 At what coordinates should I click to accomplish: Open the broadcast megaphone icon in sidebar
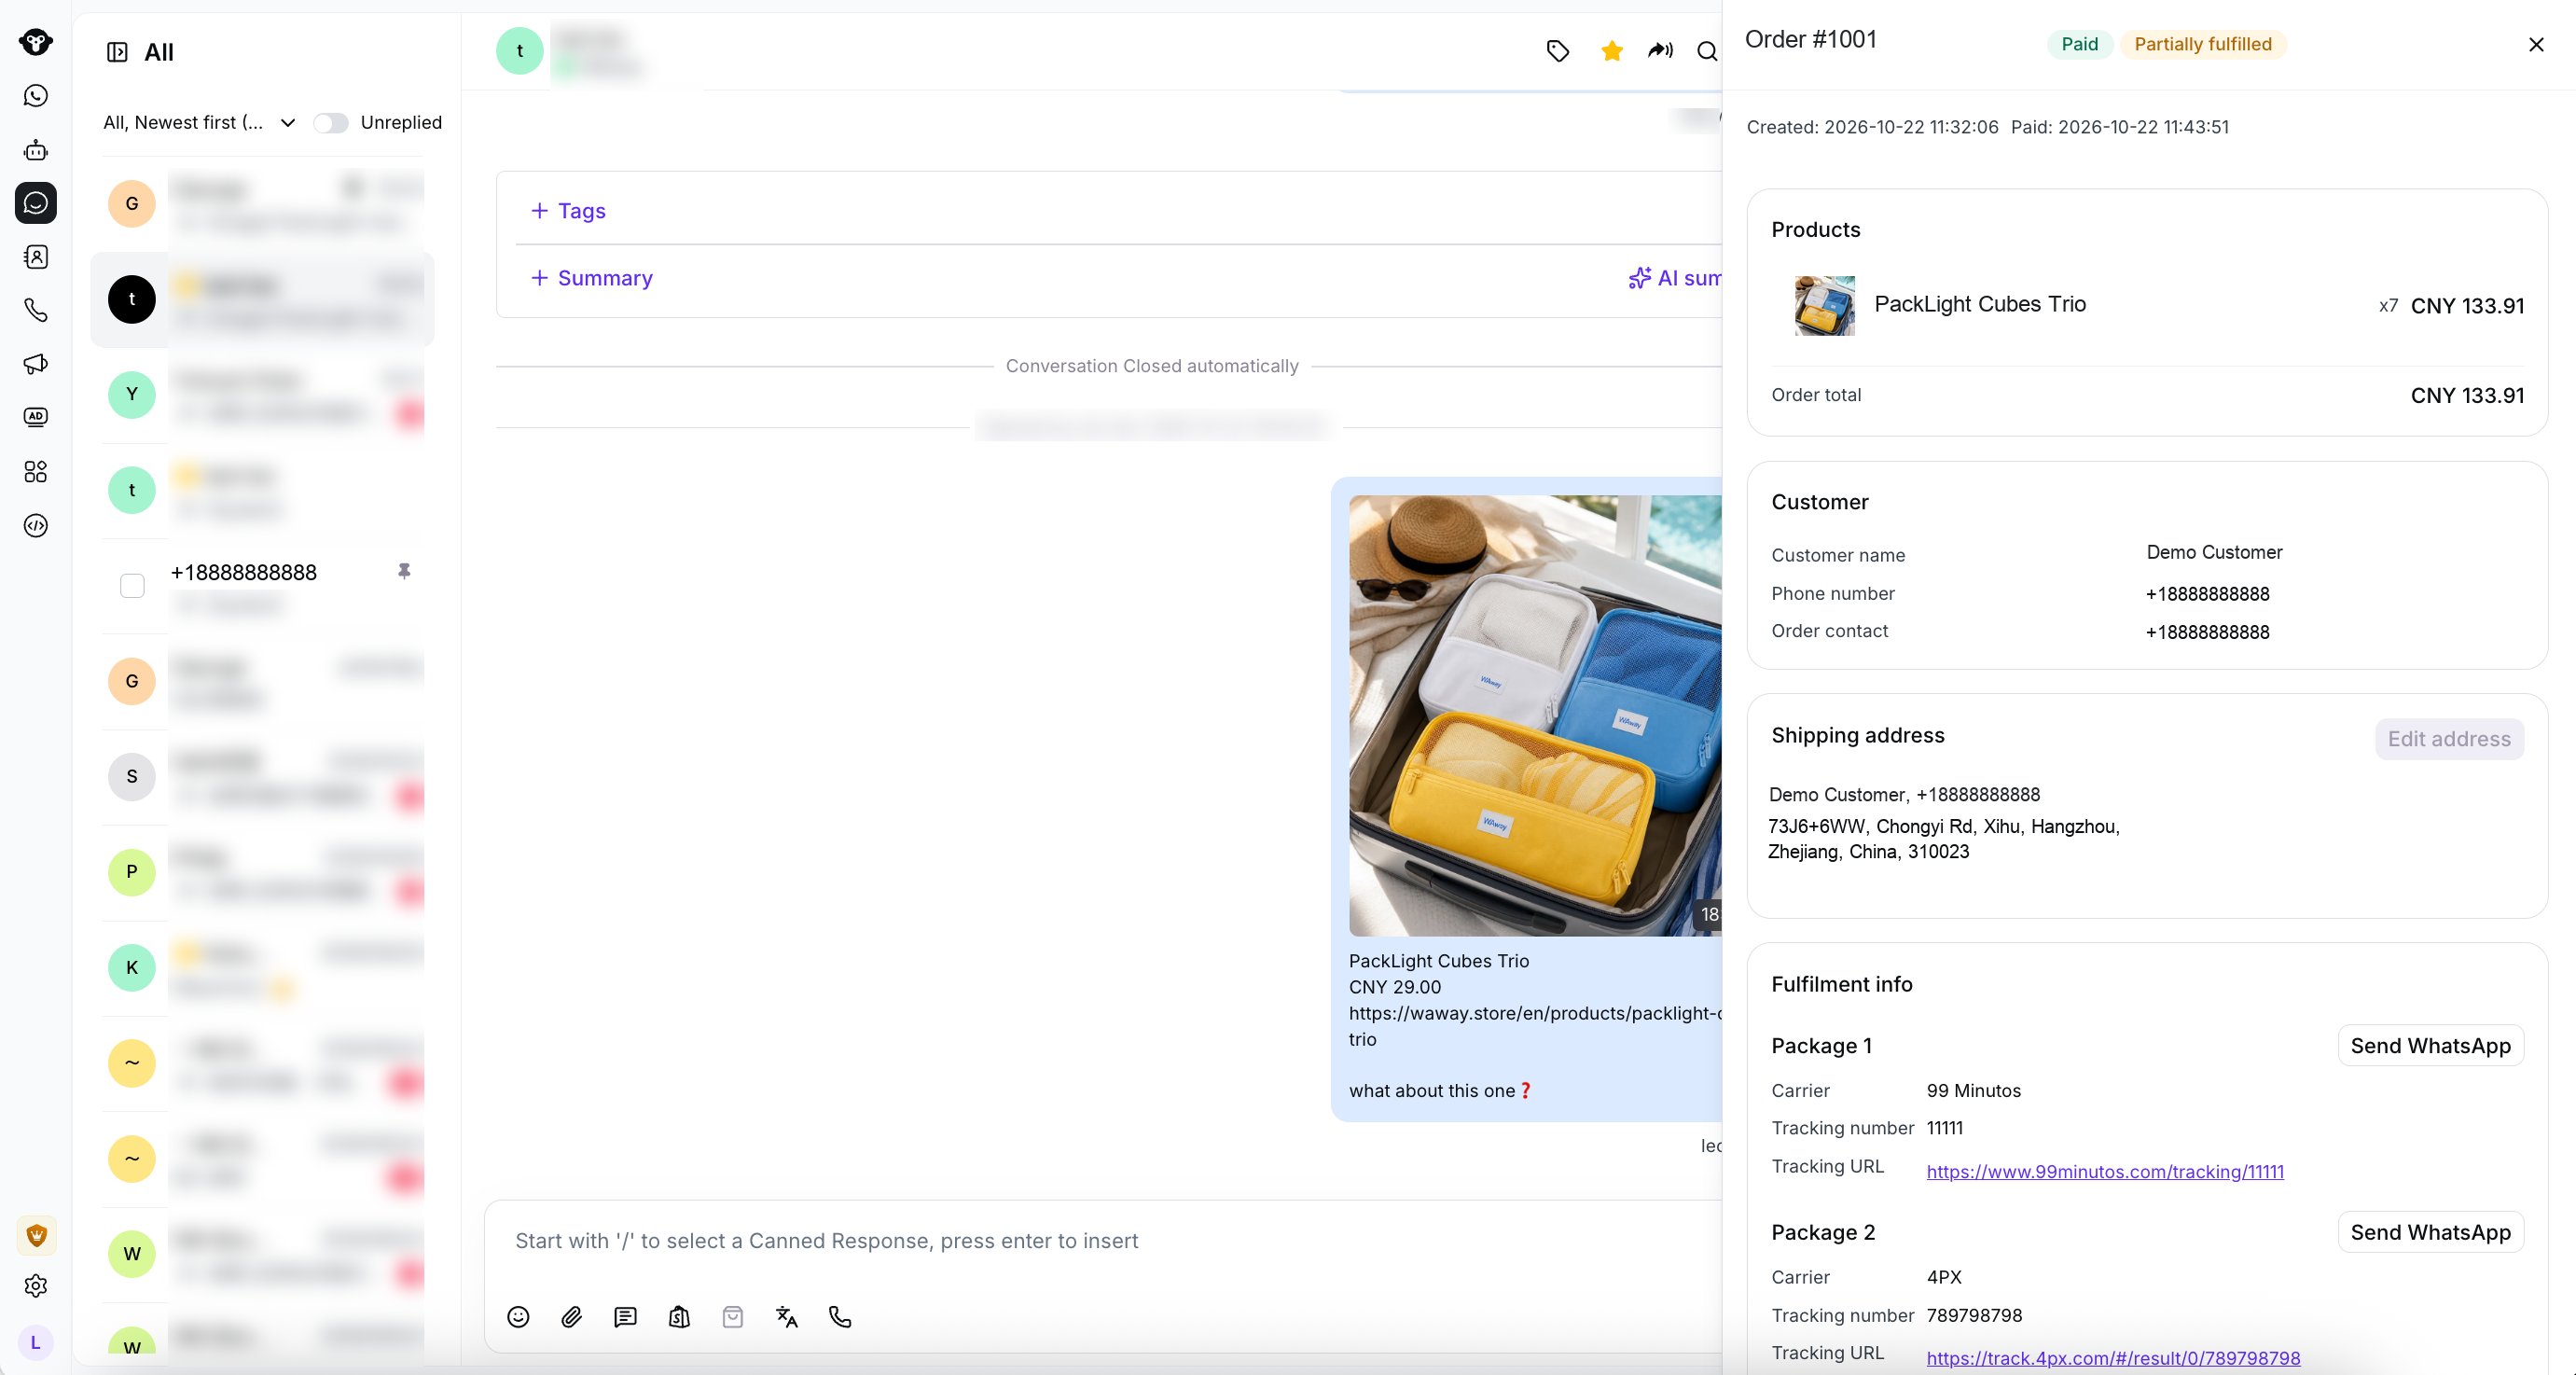pos(36,364)
